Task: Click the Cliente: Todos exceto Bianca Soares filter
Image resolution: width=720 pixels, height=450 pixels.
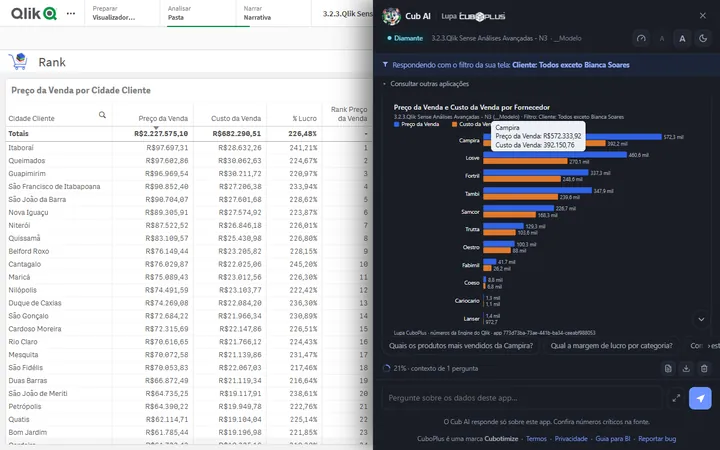Action: click(x=571, y=65)
